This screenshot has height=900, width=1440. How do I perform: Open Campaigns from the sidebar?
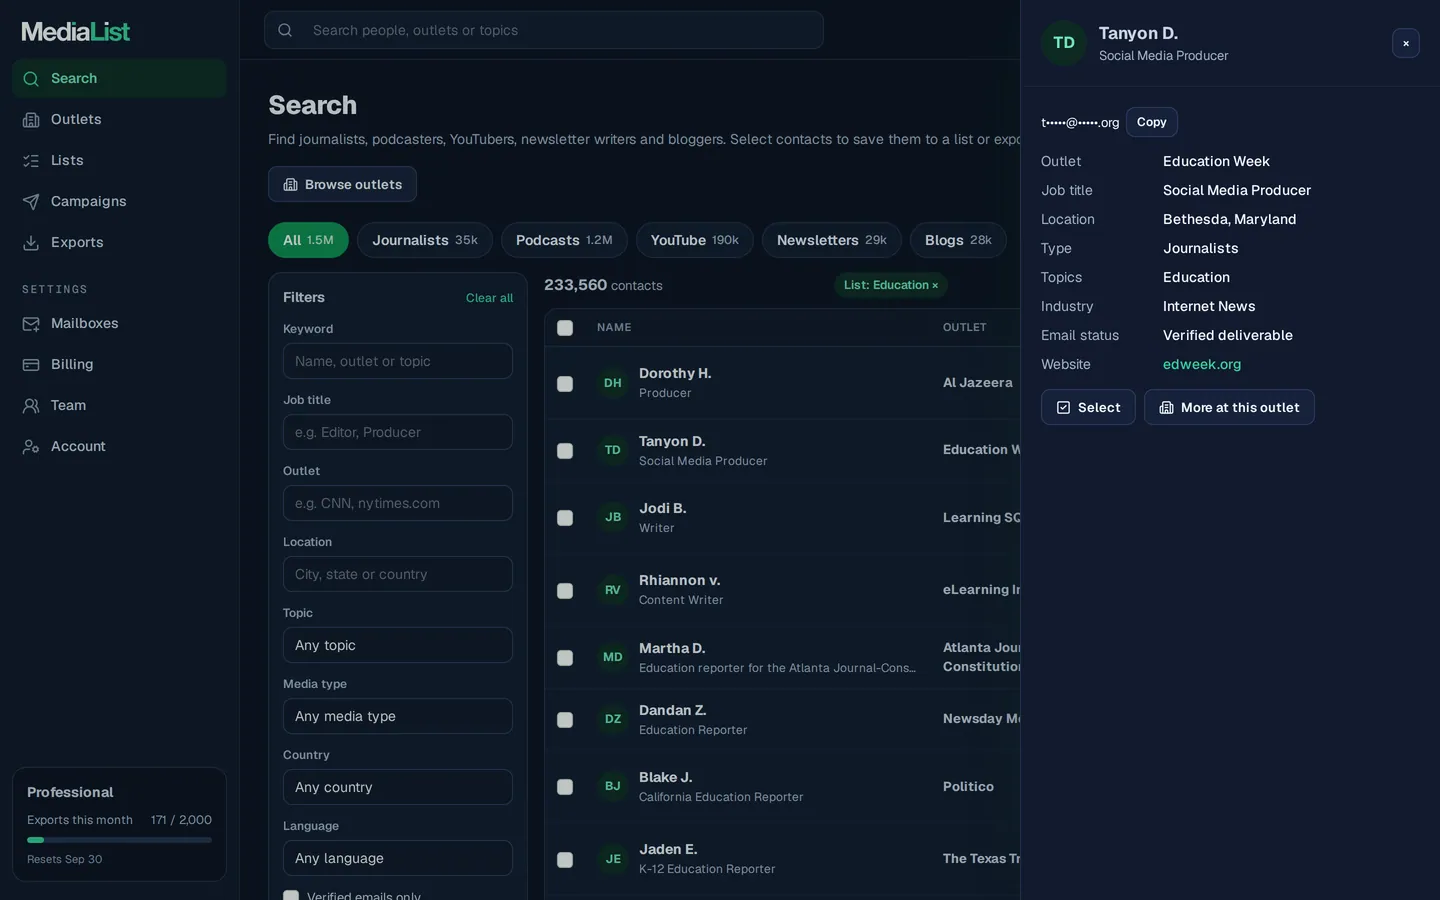[x=119, y=201]
